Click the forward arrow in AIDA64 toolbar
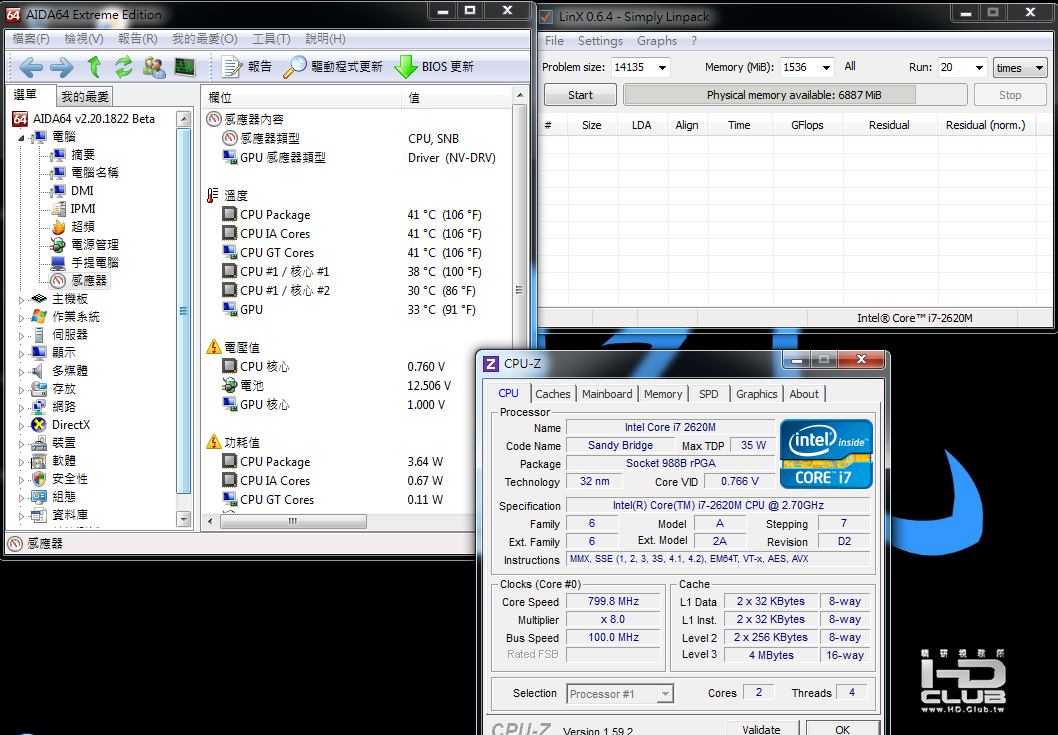The height and width of the screenshot is (735, 1058). point(61,67)
